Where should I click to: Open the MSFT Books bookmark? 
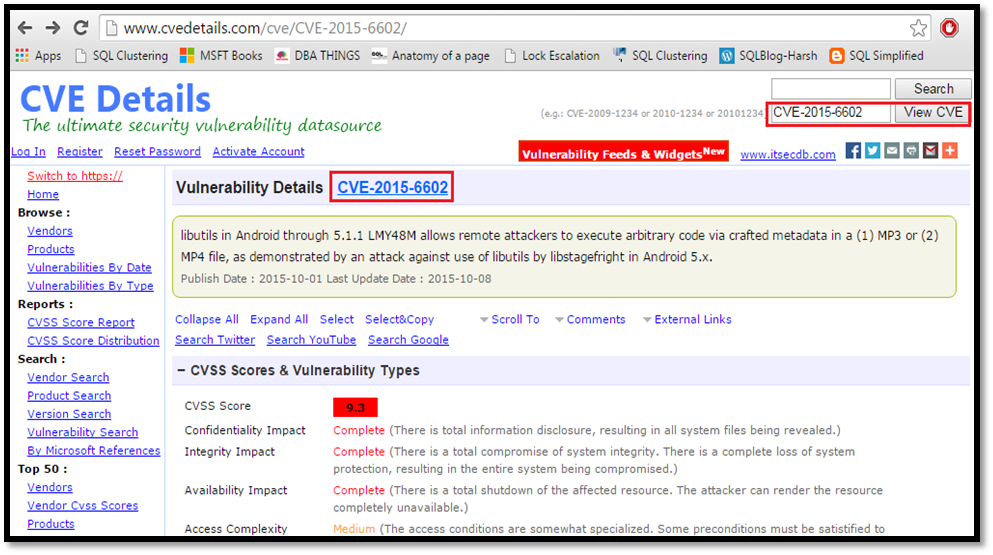pos(221,56)
